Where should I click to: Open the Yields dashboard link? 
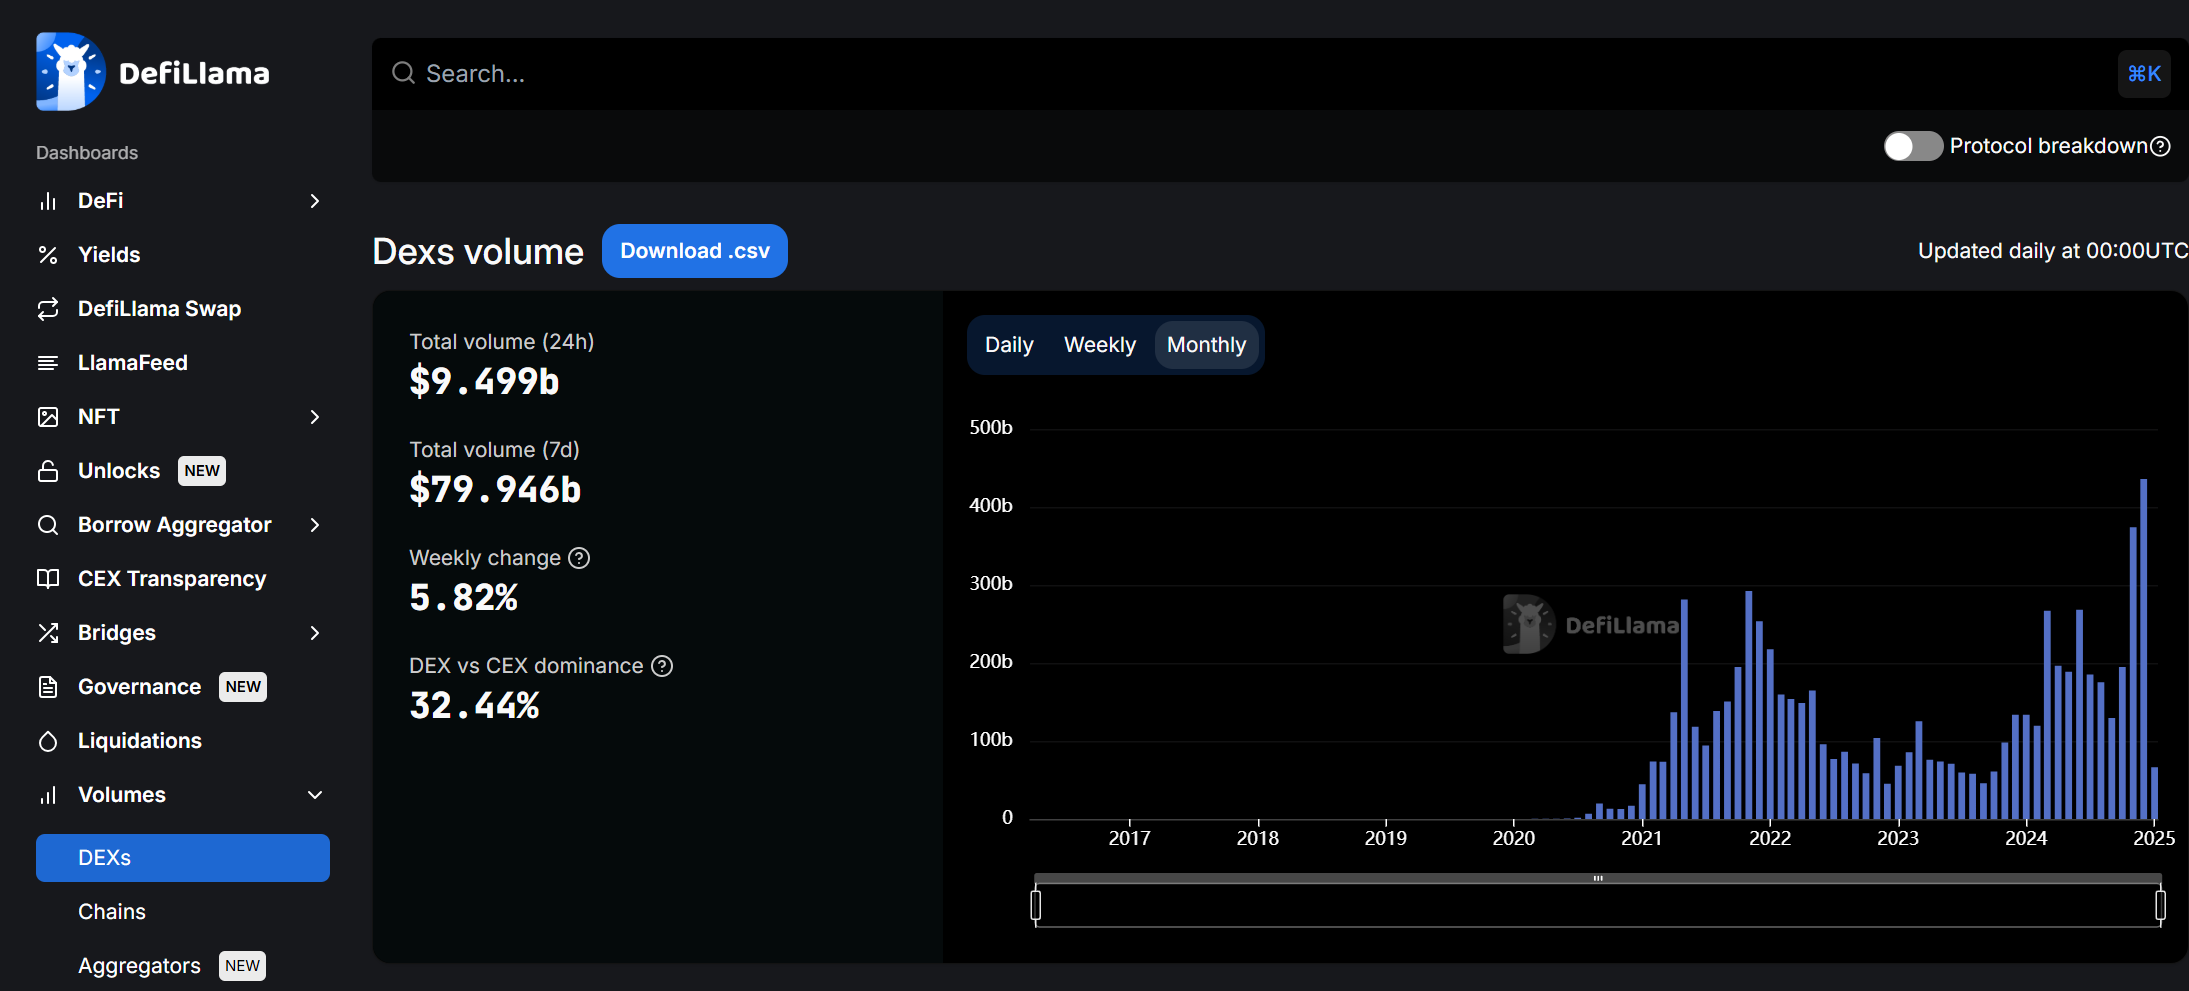tap(109, 255)
